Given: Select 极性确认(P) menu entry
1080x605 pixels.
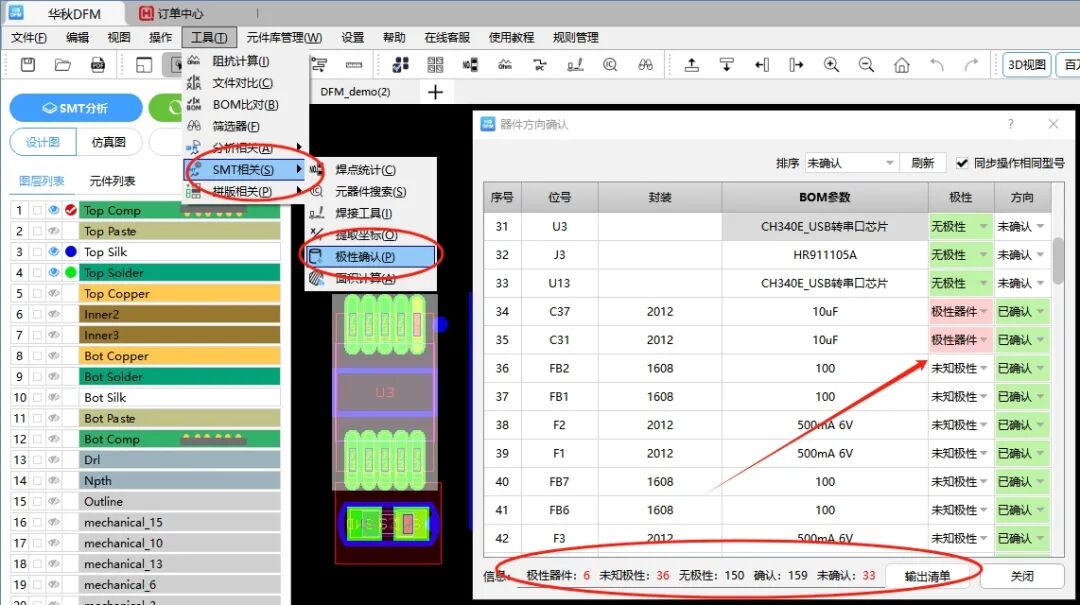Looking at the screenshot, I should tap(365, 257).
